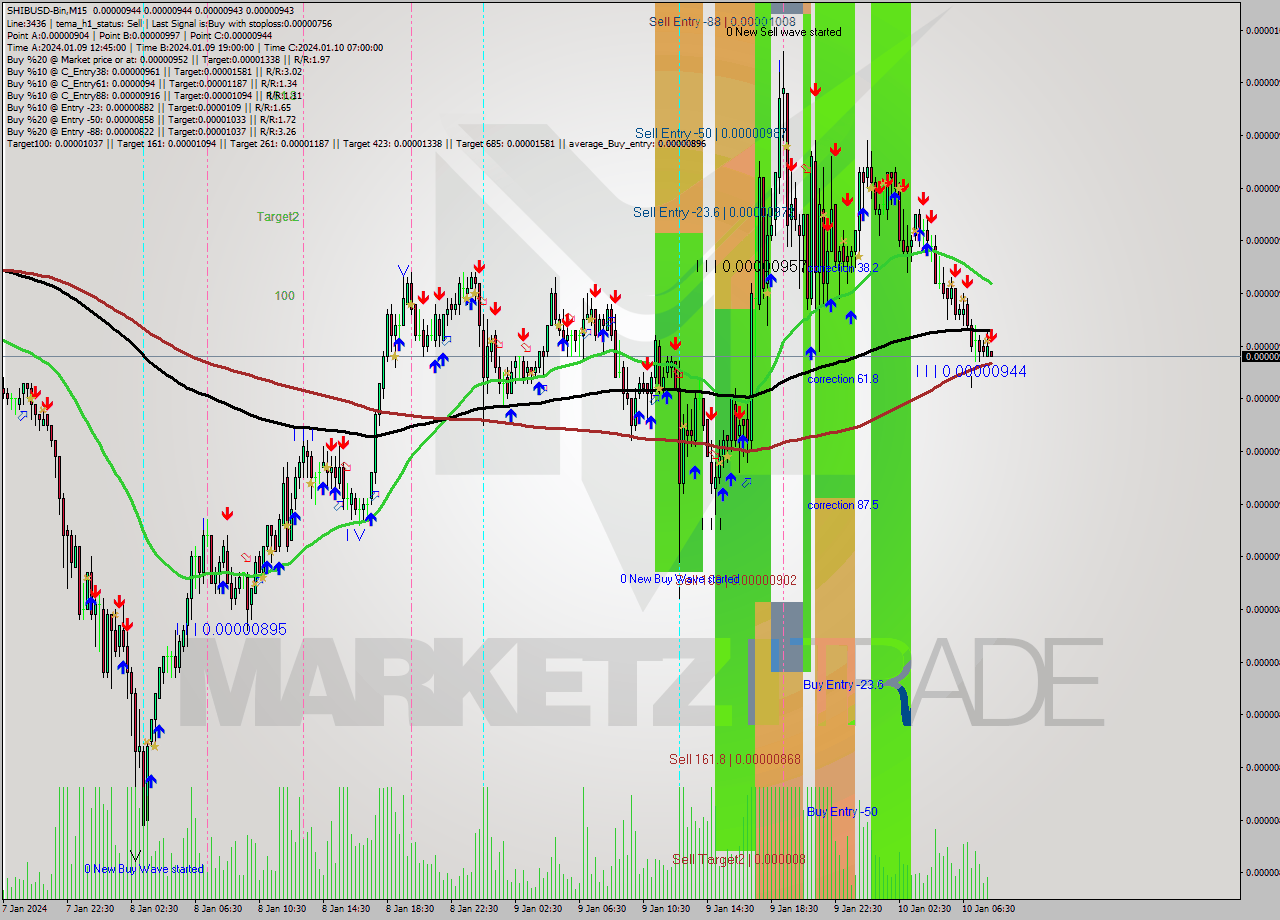Select the 'I I I 0.00000944' wave label

(971, 371)
